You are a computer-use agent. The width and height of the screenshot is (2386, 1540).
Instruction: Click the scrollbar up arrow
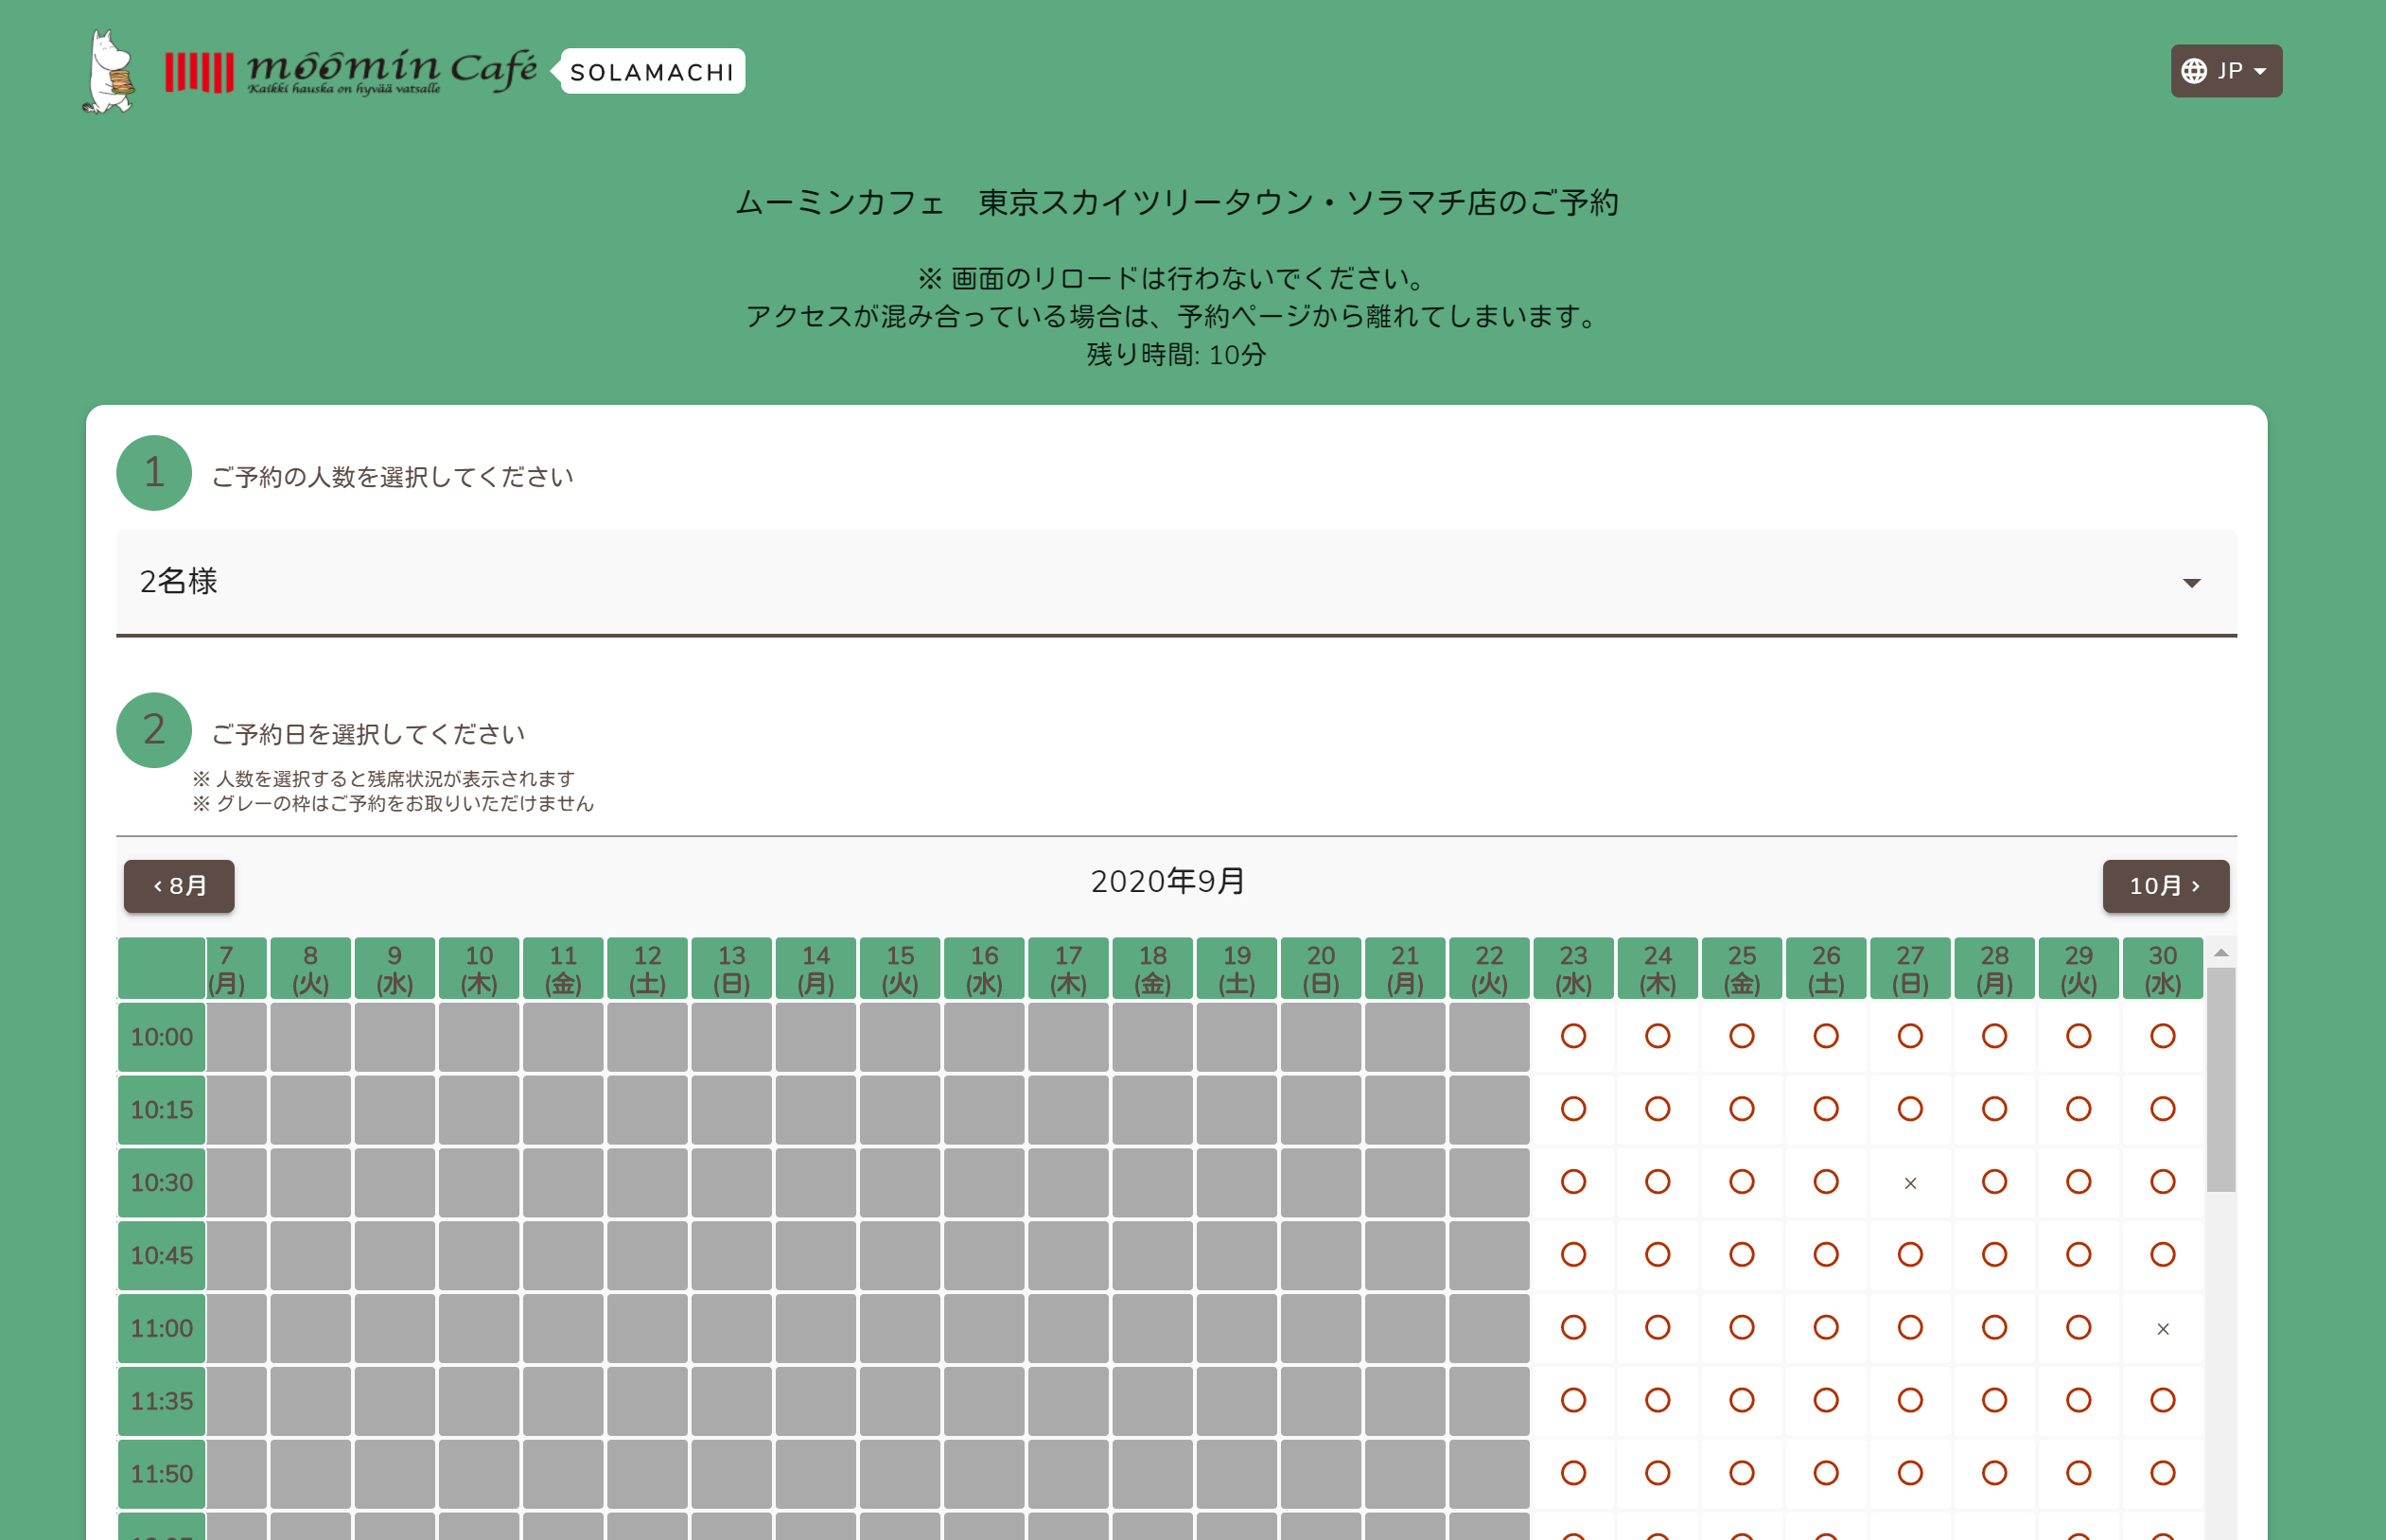click(x=2221, y=953)
